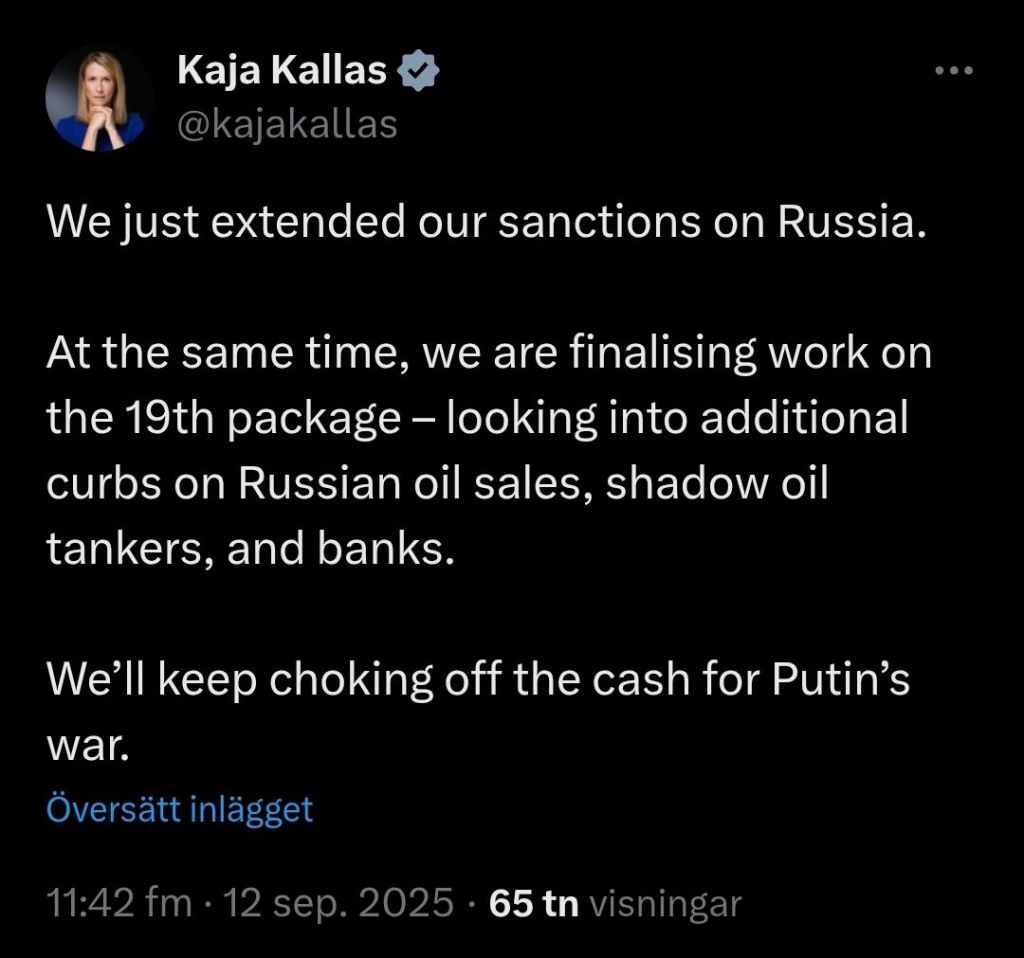Click the 12 sep. 2025 date
1024x958 pixels.
tap(338, 904)
